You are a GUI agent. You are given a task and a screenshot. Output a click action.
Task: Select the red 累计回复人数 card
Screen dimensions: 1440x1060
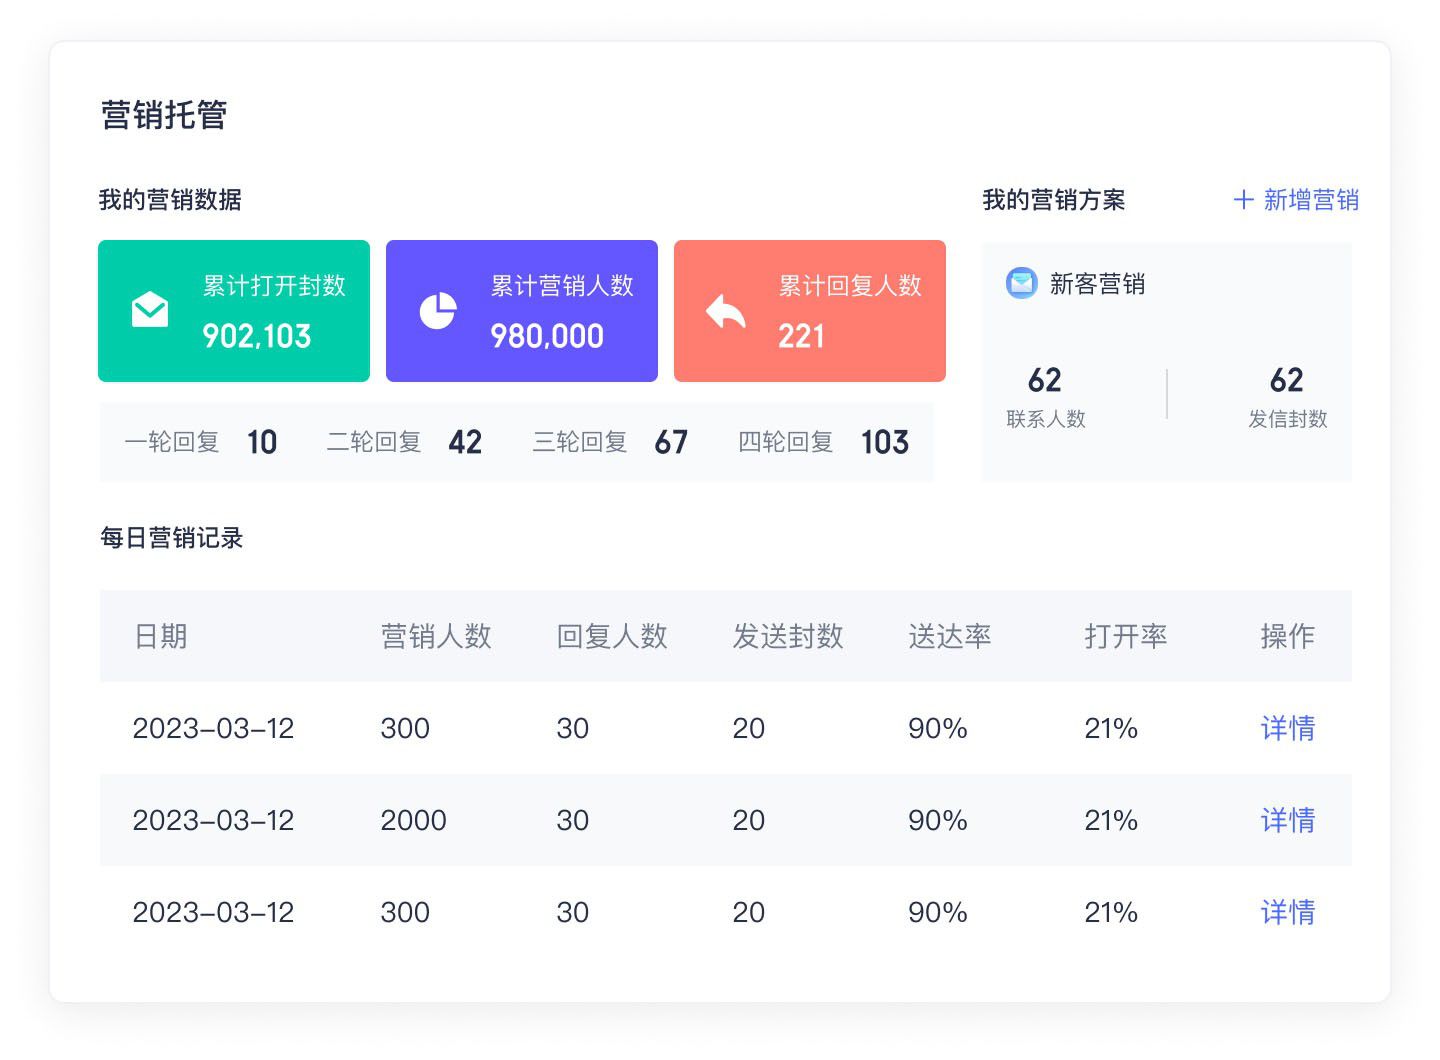[x=809, y=310]
